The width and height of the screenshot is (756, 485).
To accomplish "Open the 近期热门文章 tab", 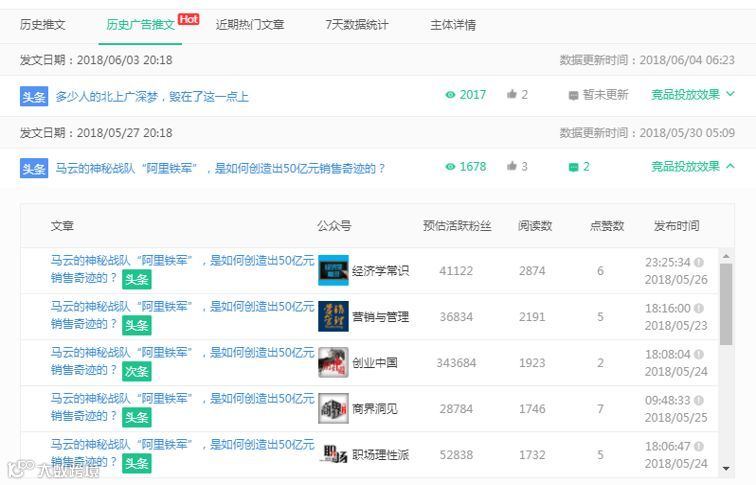I will coord(250,25).
